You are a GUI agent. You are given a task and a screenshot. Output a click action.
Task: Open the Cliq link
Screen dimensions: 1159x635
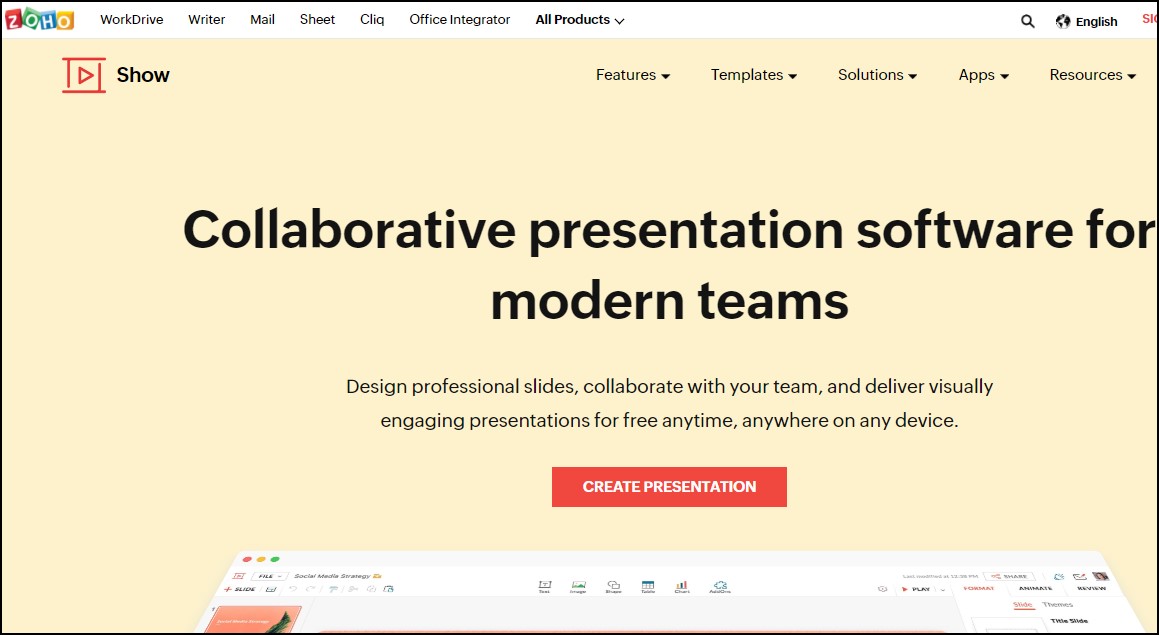372,20
